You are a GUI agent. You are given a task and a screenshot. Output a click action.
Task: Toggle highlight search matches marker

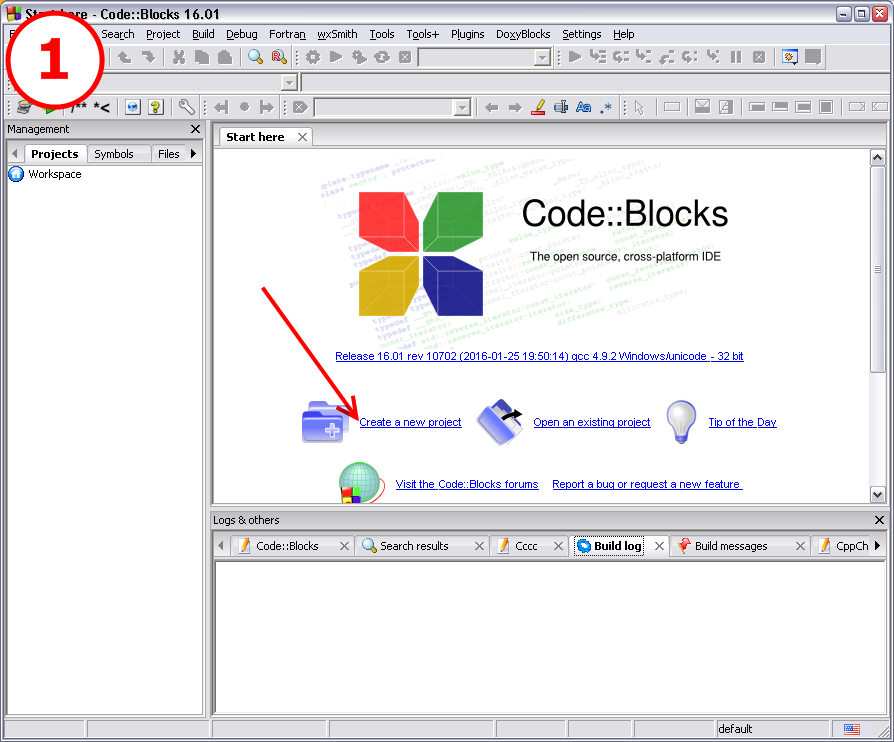(538, 107)
